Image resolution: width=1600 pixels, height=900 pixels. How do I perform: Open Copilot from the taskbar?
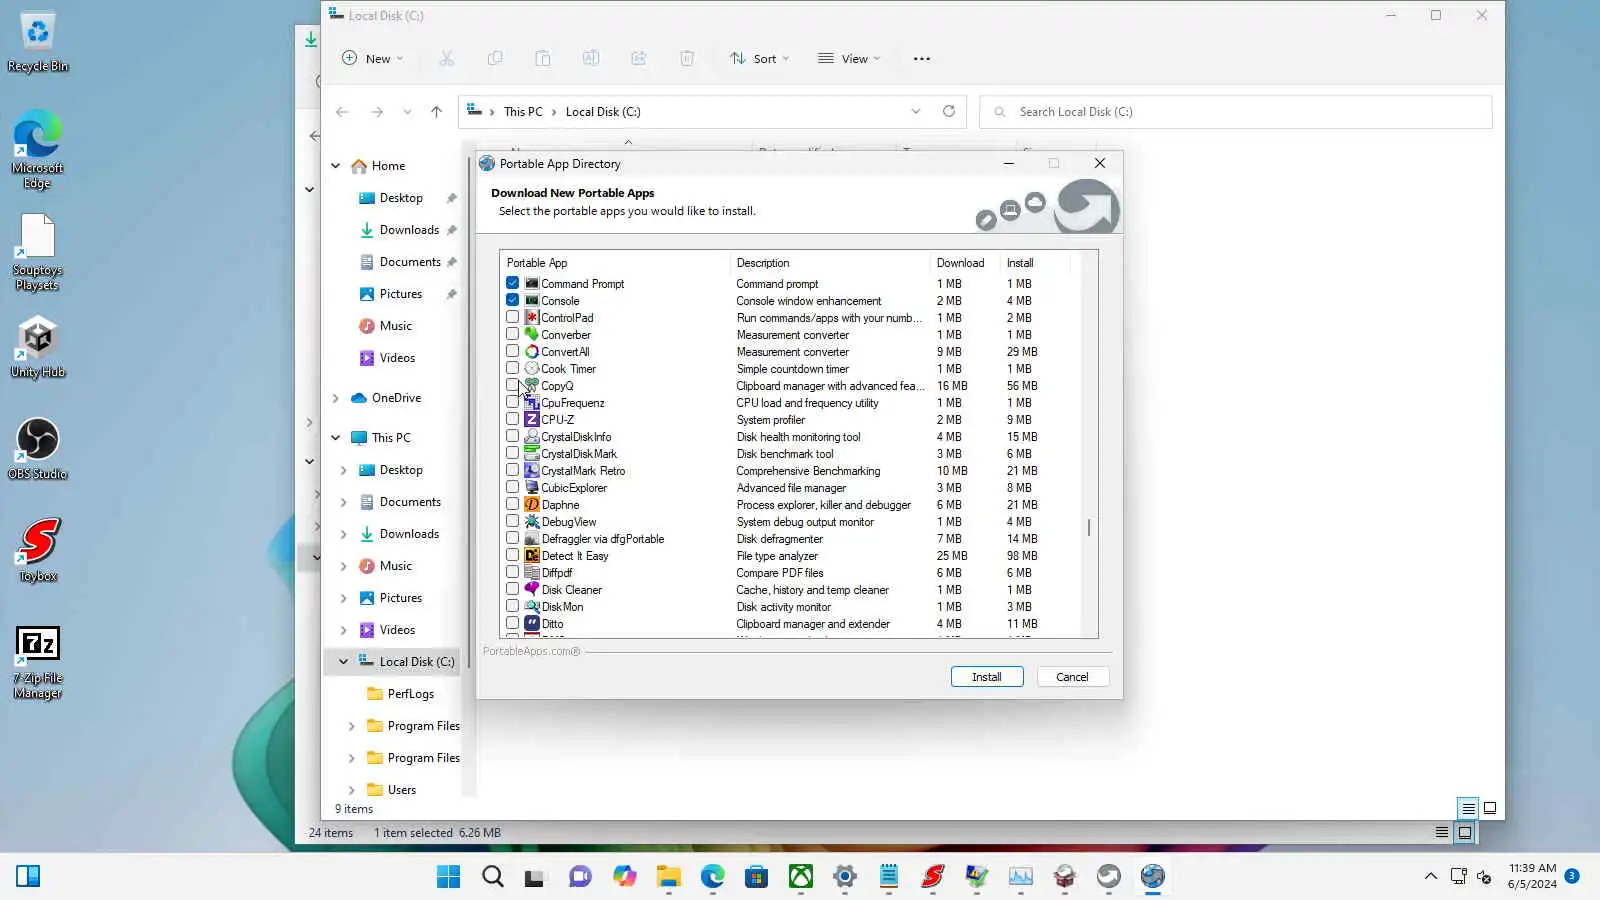[x=625, y=877]
